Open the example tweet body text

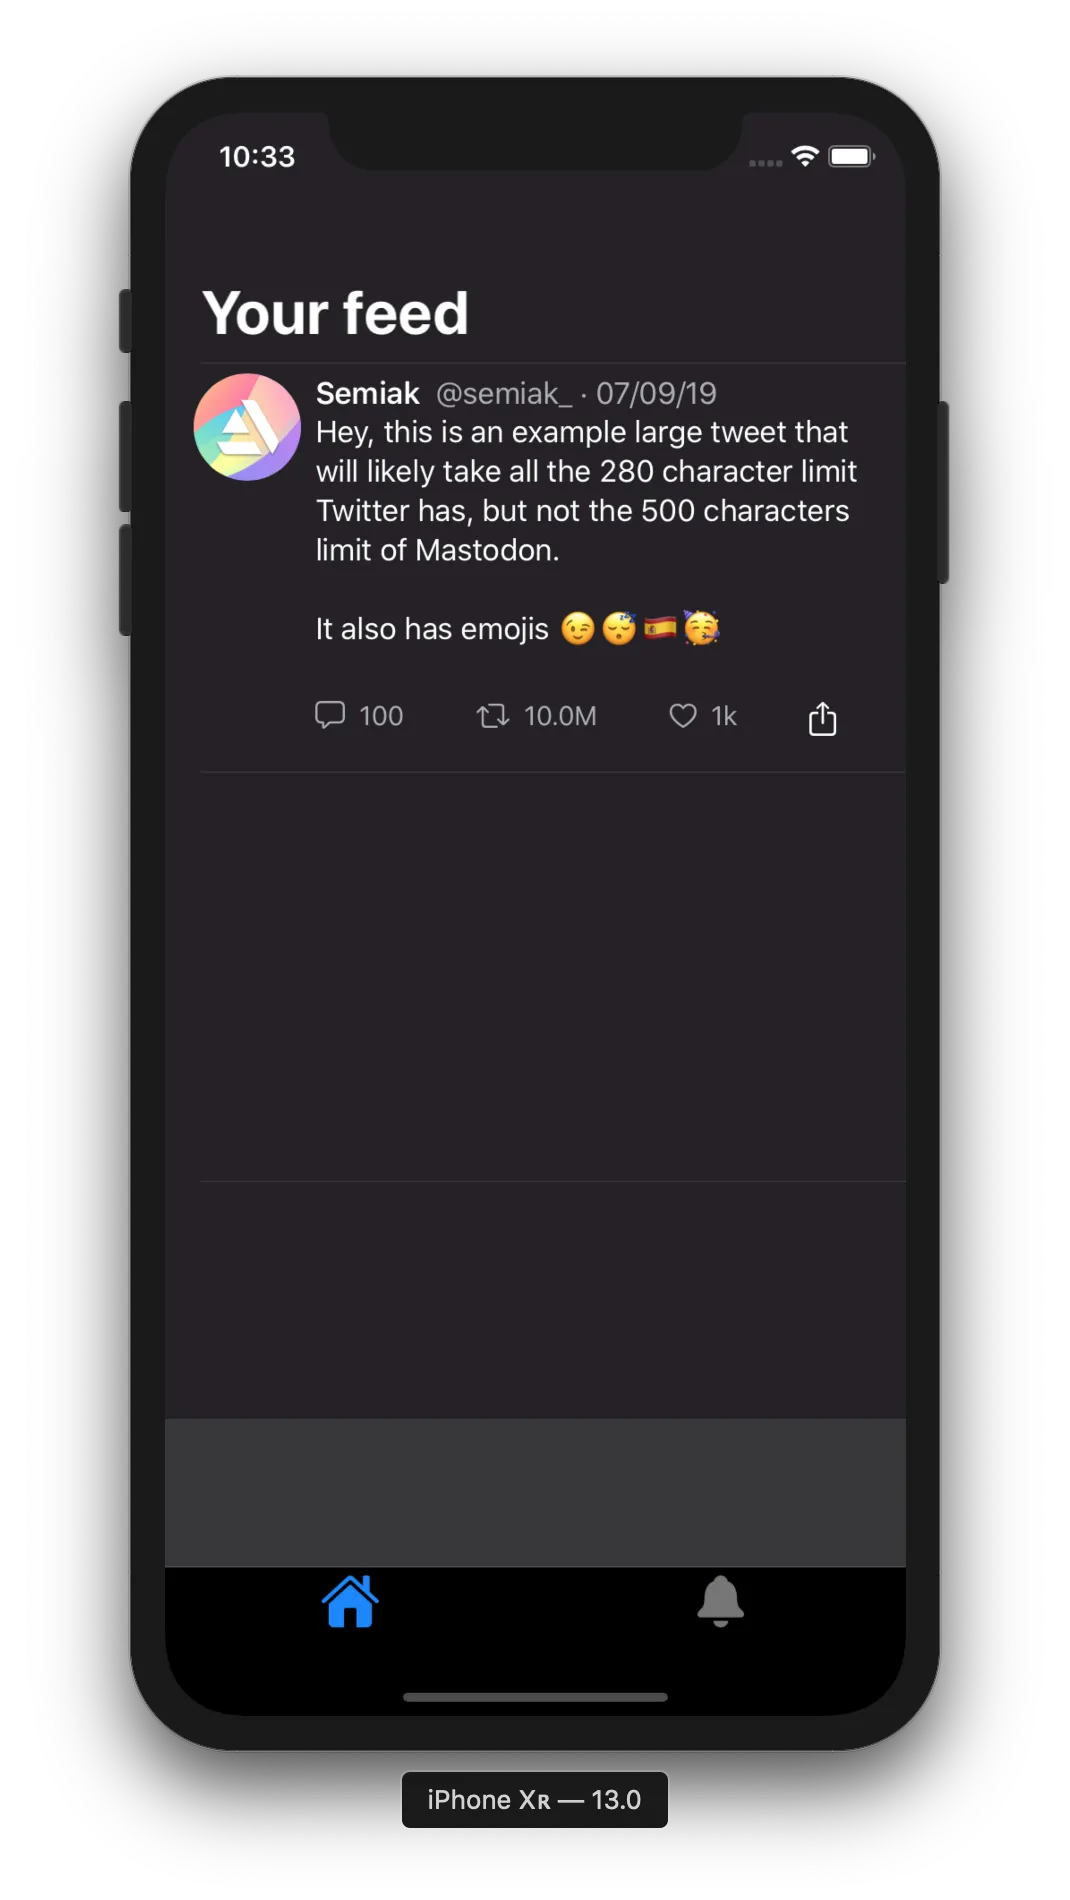(x=587, y=491)
